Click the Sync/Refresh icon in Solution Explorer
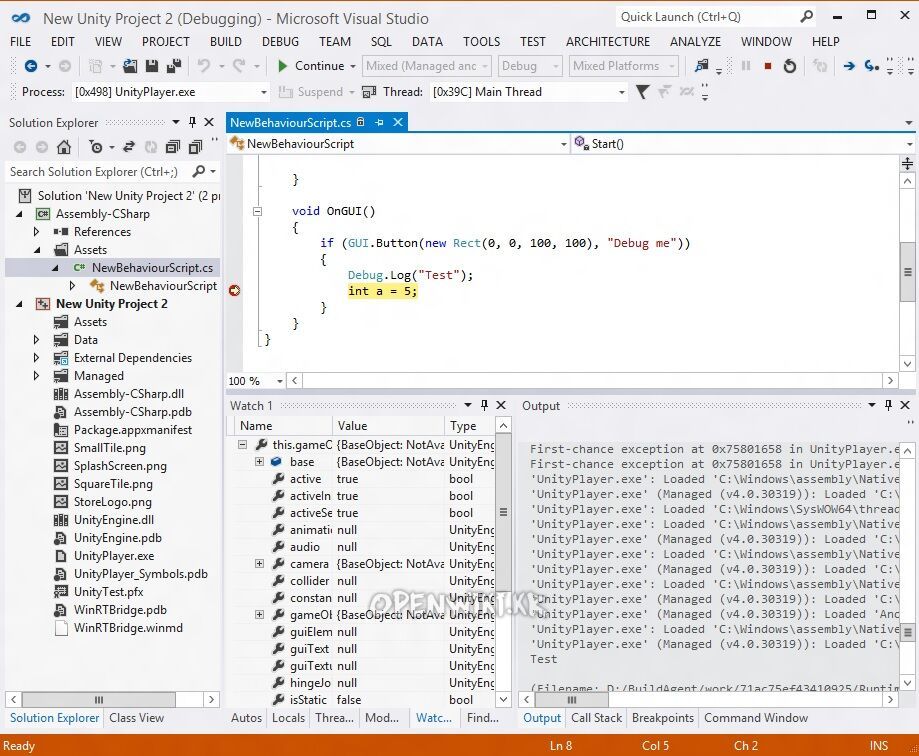Image resolution: width=919 pixels, height=756 pixels. [129, 147]
